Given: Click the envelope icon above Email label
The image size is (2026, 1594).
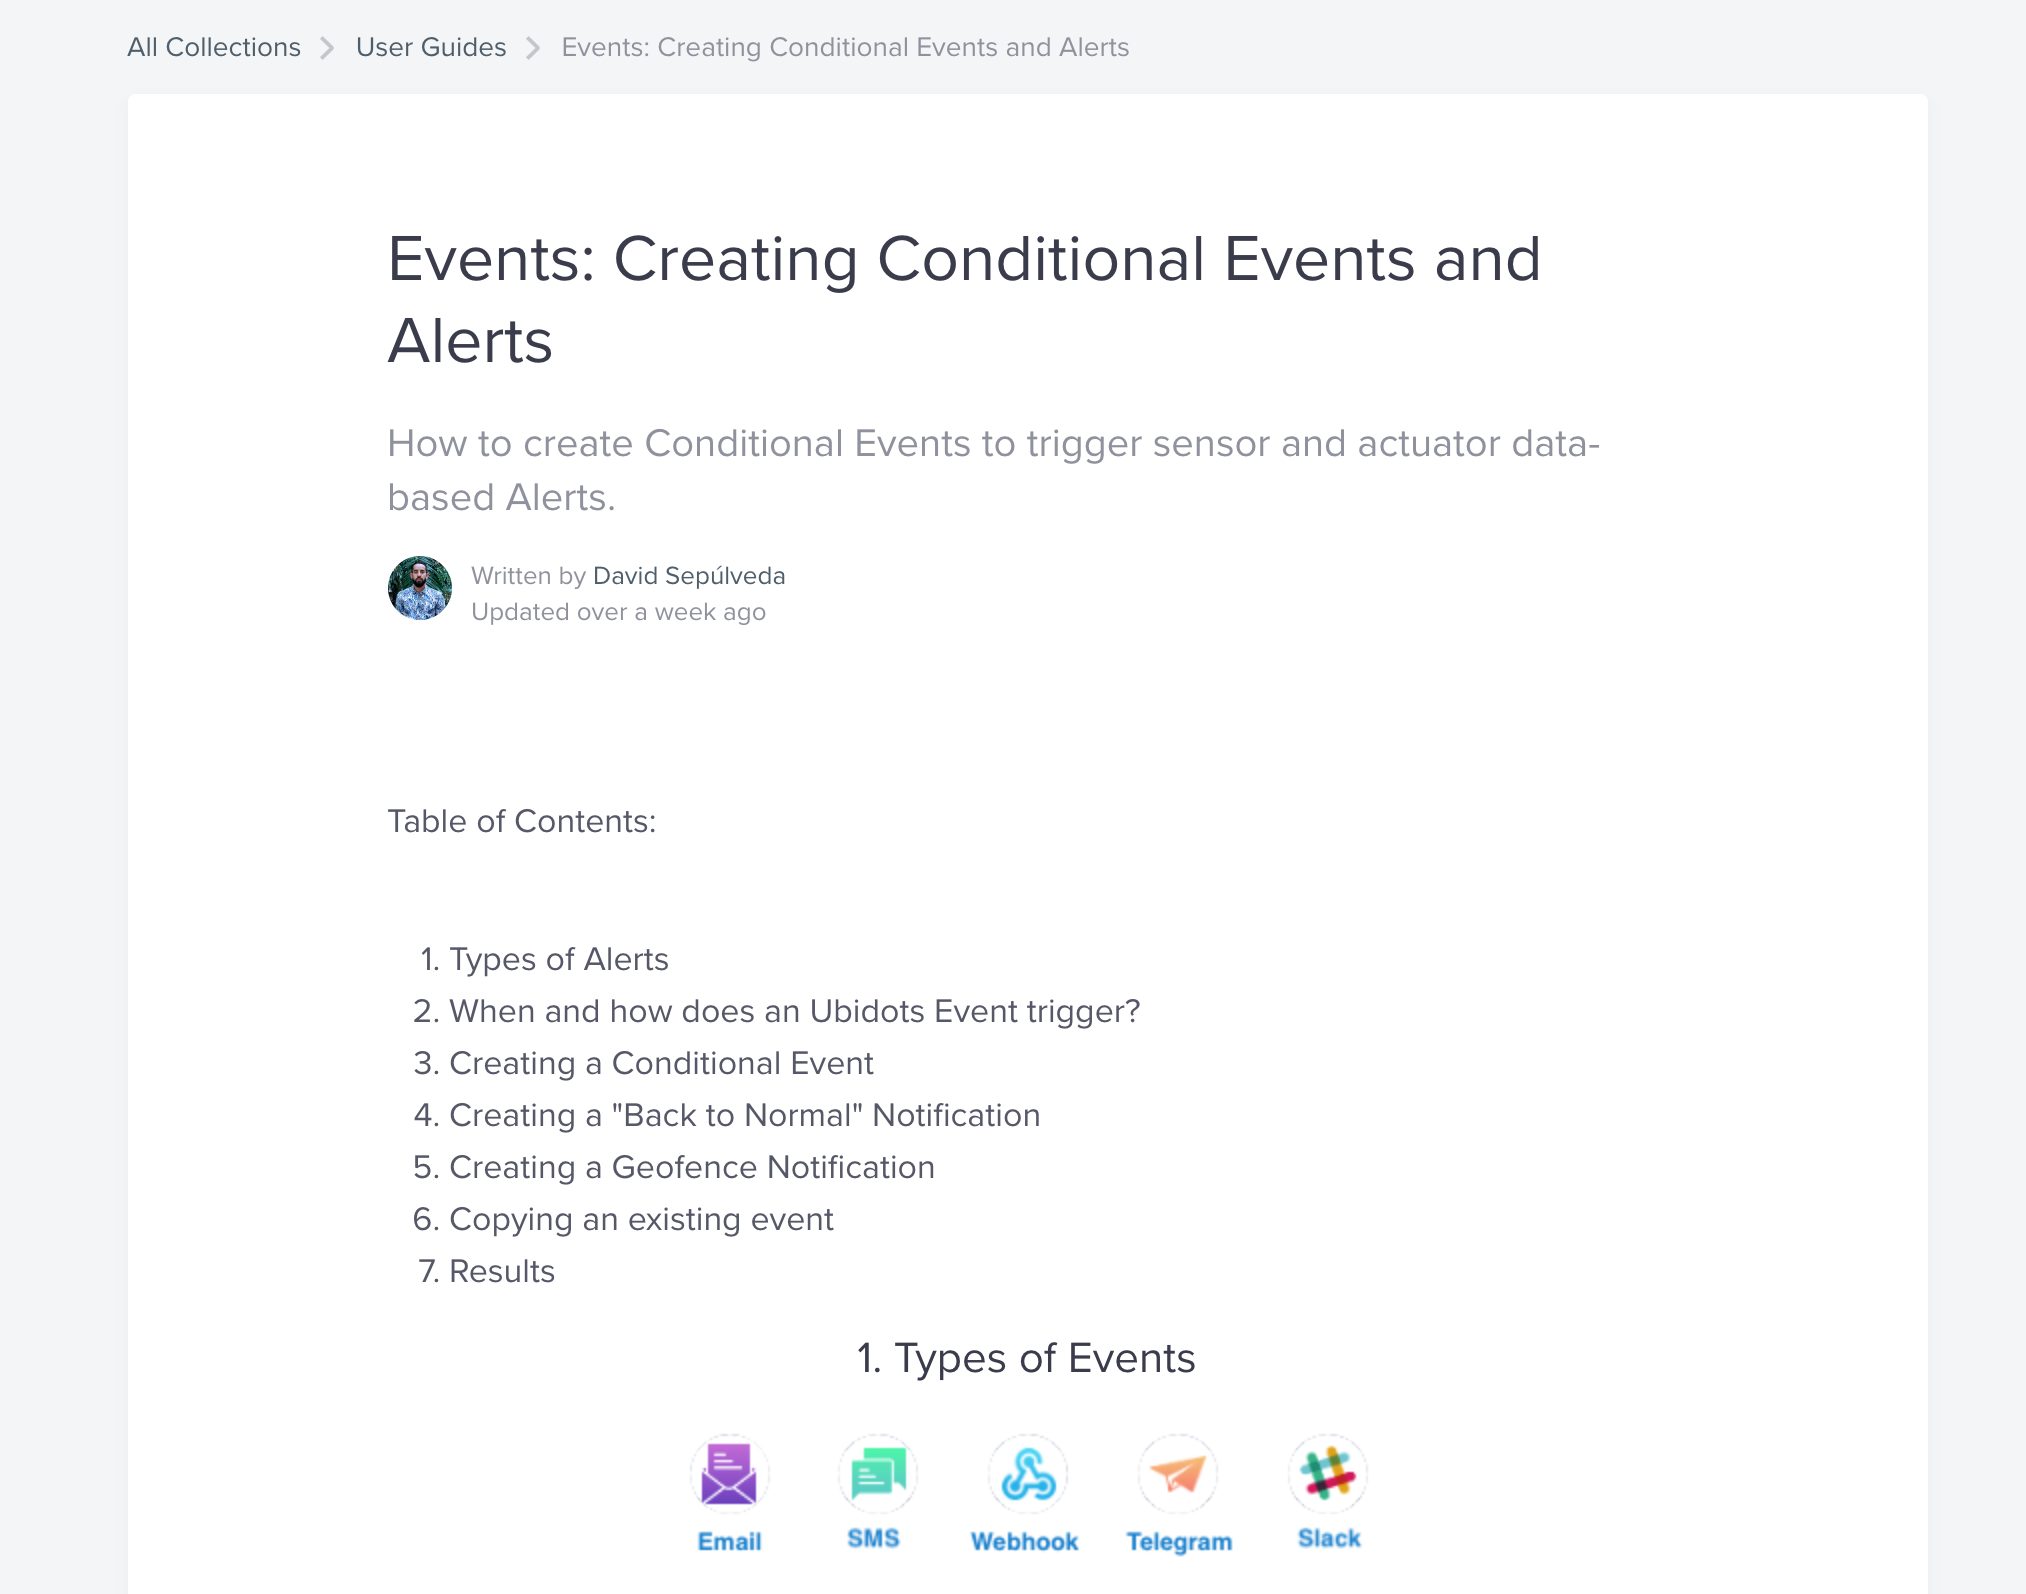Looking at the screenshot, I should tap(729, 1472).
